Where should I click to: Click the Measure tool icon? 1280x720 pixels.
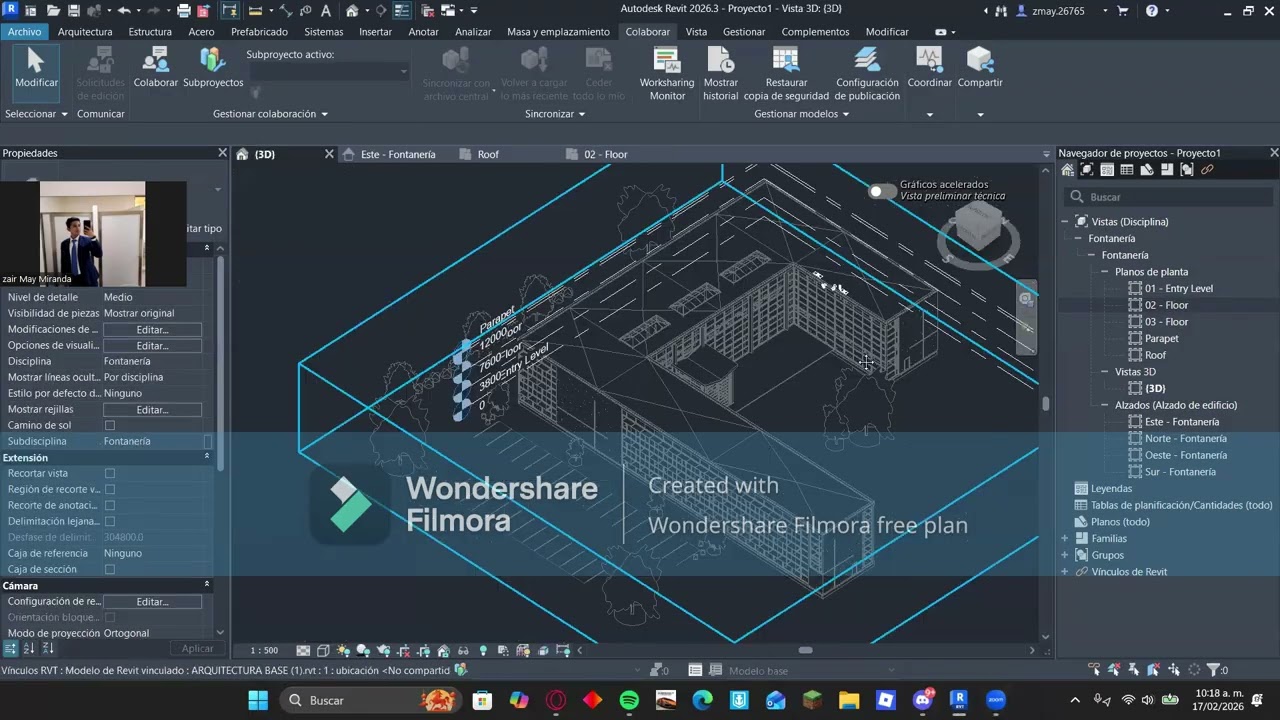tap(255, 11)
